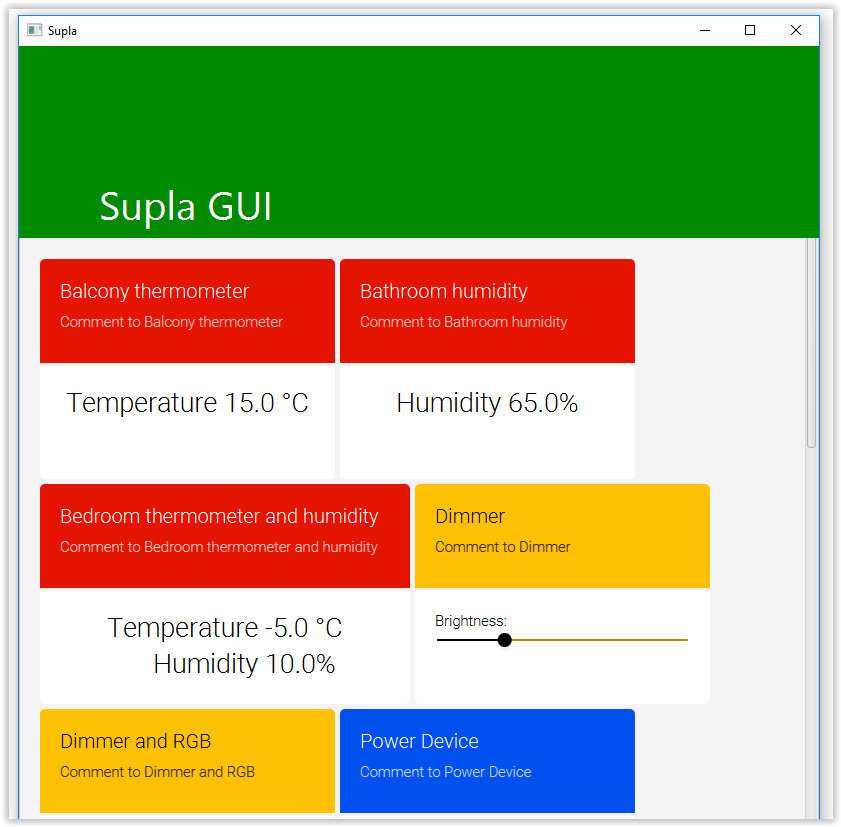
Task: Click the Brightness: label
Action: [470, 621]
